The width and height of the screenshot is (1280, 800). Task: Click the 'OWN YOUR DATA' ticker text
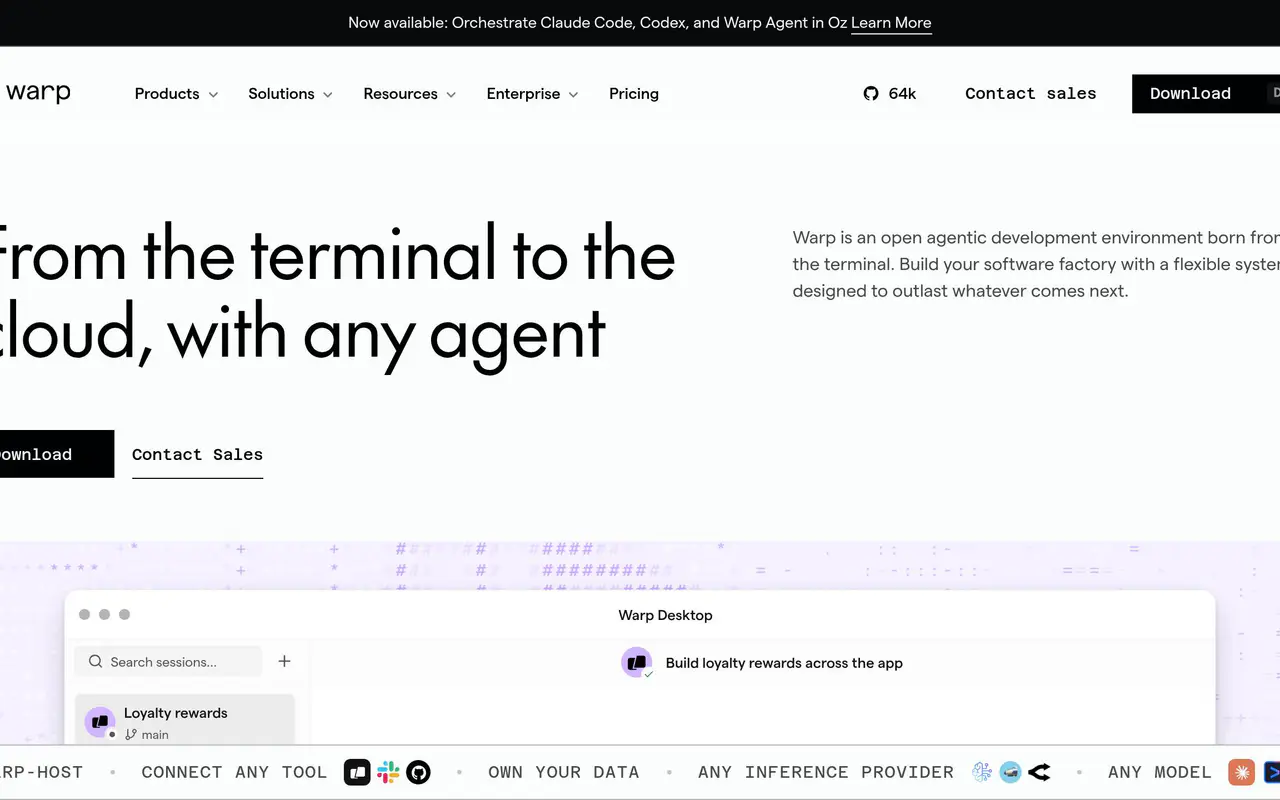pos(564,772)
